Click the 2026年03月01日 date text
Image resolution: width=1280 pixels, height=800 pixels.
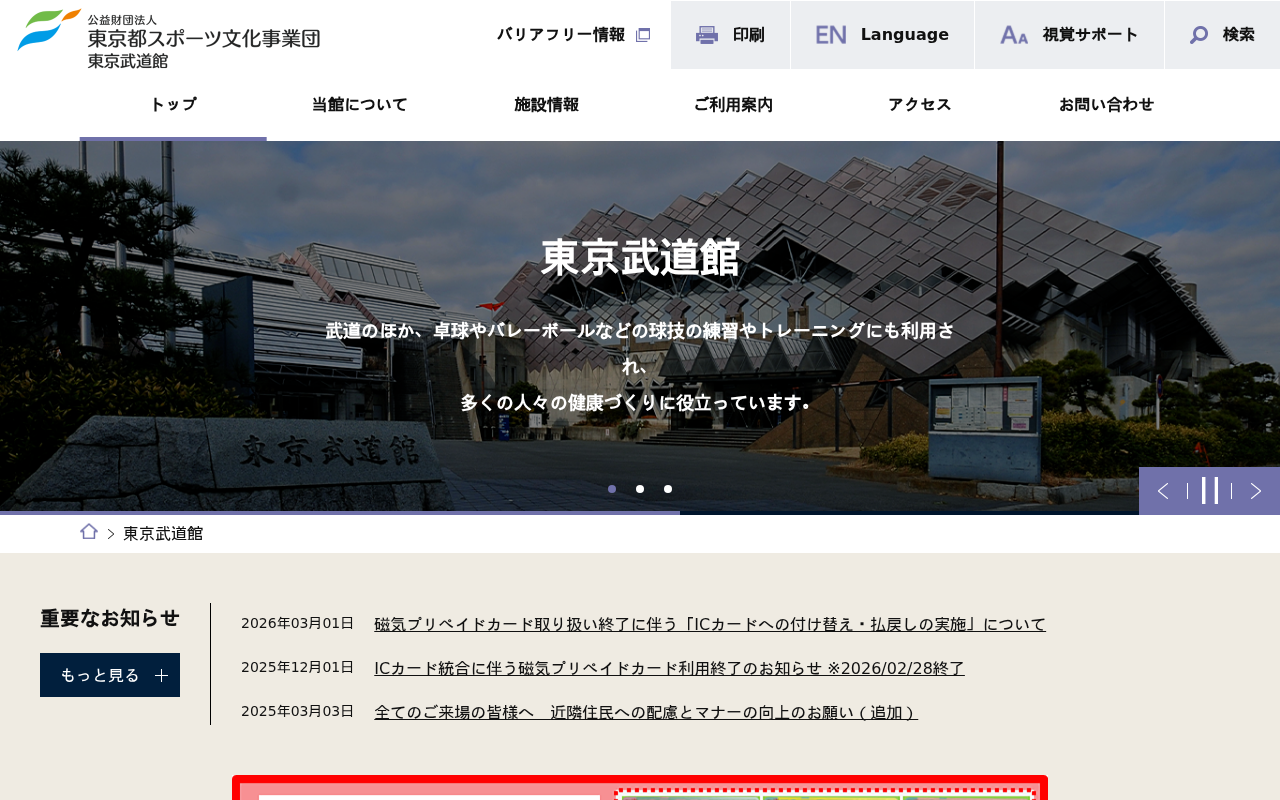coord(298,623)
